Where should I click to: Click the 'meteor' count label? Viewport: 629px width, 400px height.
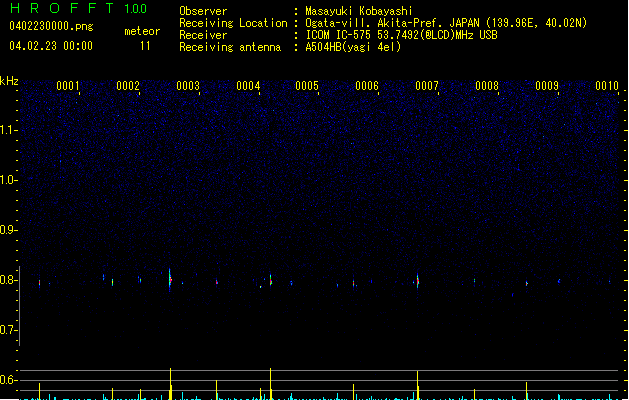[142, 31]
